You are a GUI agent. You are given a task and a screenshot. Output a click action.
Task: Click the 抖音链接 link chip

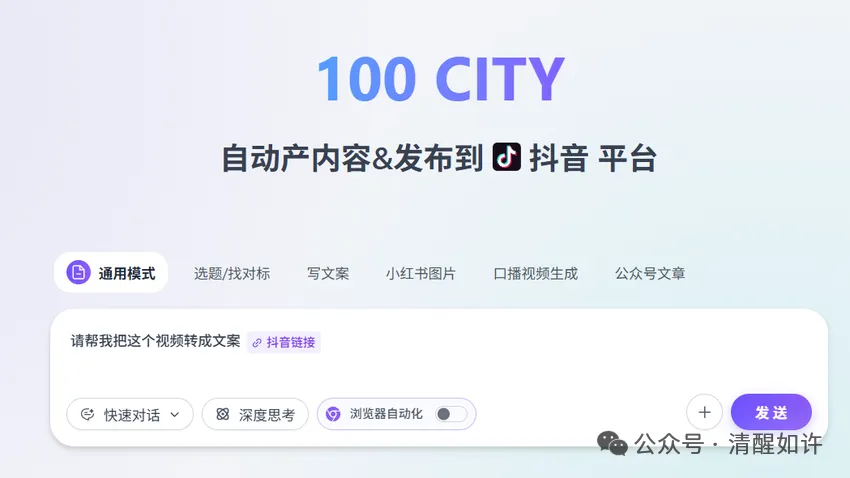click(x=284, y=343)
